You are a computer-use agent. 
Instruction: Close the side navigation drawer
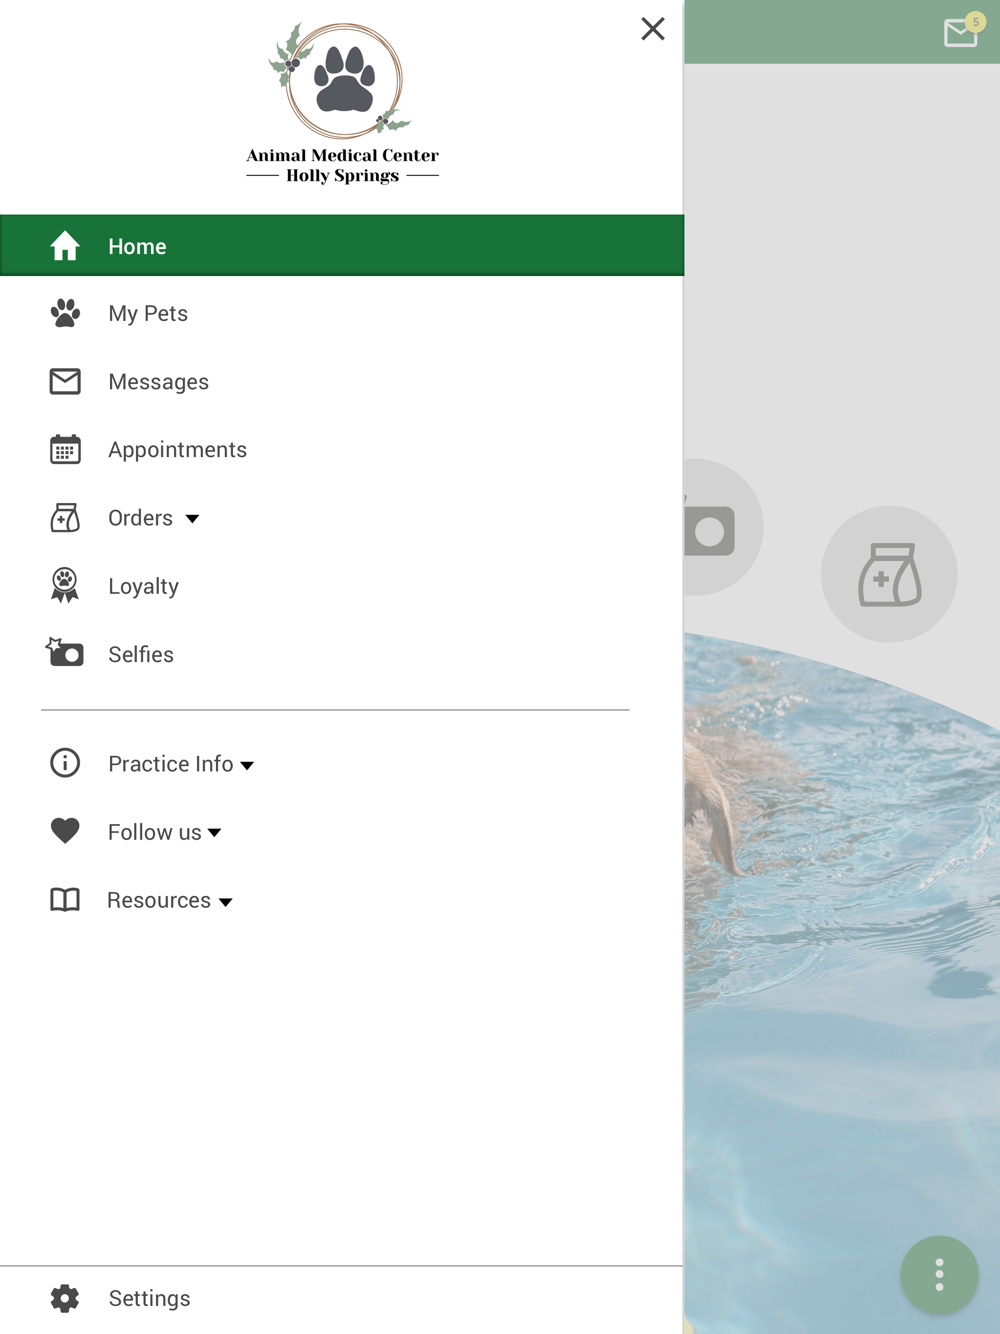653,29
